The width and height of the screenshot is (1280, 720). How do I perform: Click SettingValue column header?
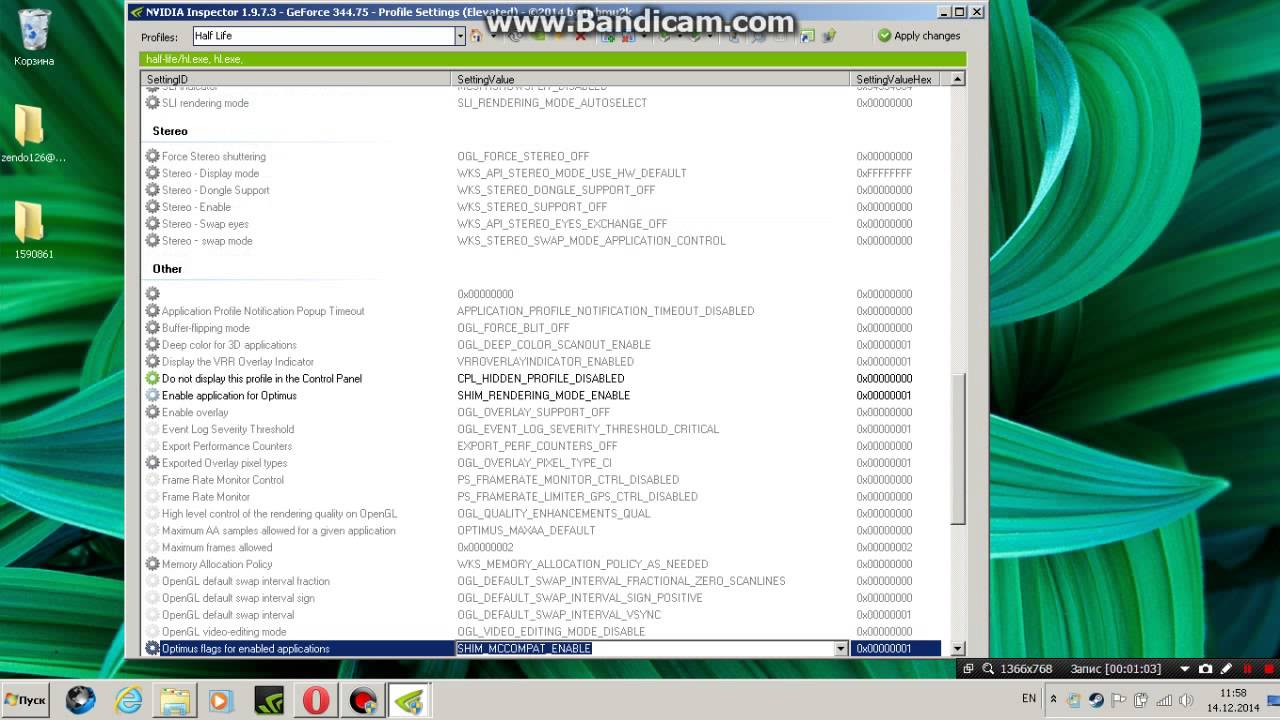click(651, 79)
